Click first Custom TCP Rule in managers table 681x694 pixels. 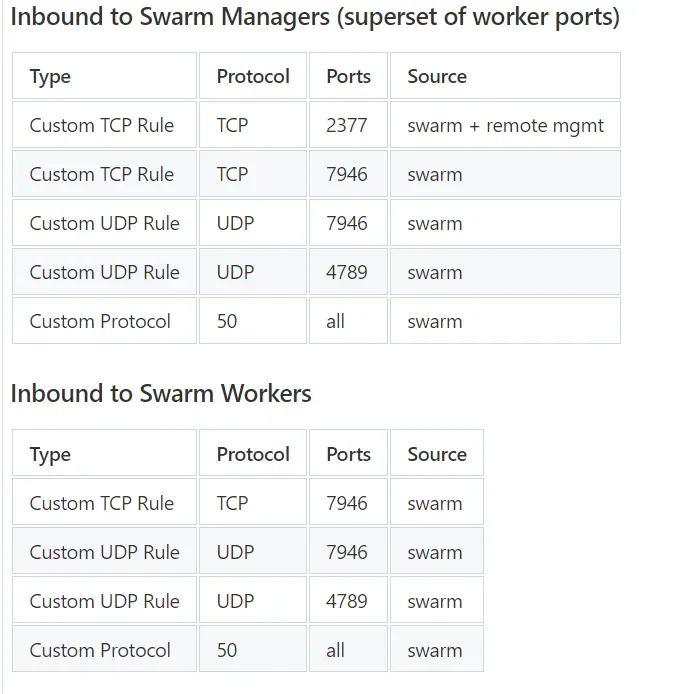click(x=104, y=125)
